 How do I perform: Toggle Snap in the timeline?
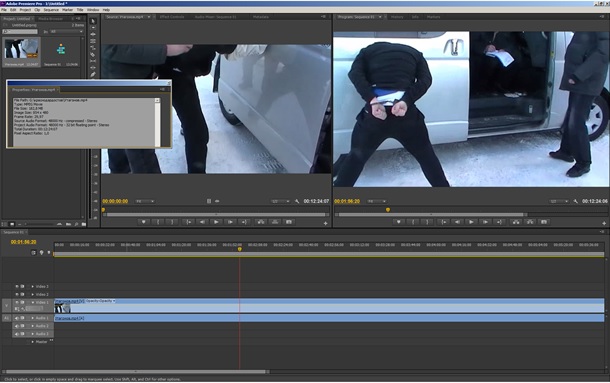click(33, 253)
